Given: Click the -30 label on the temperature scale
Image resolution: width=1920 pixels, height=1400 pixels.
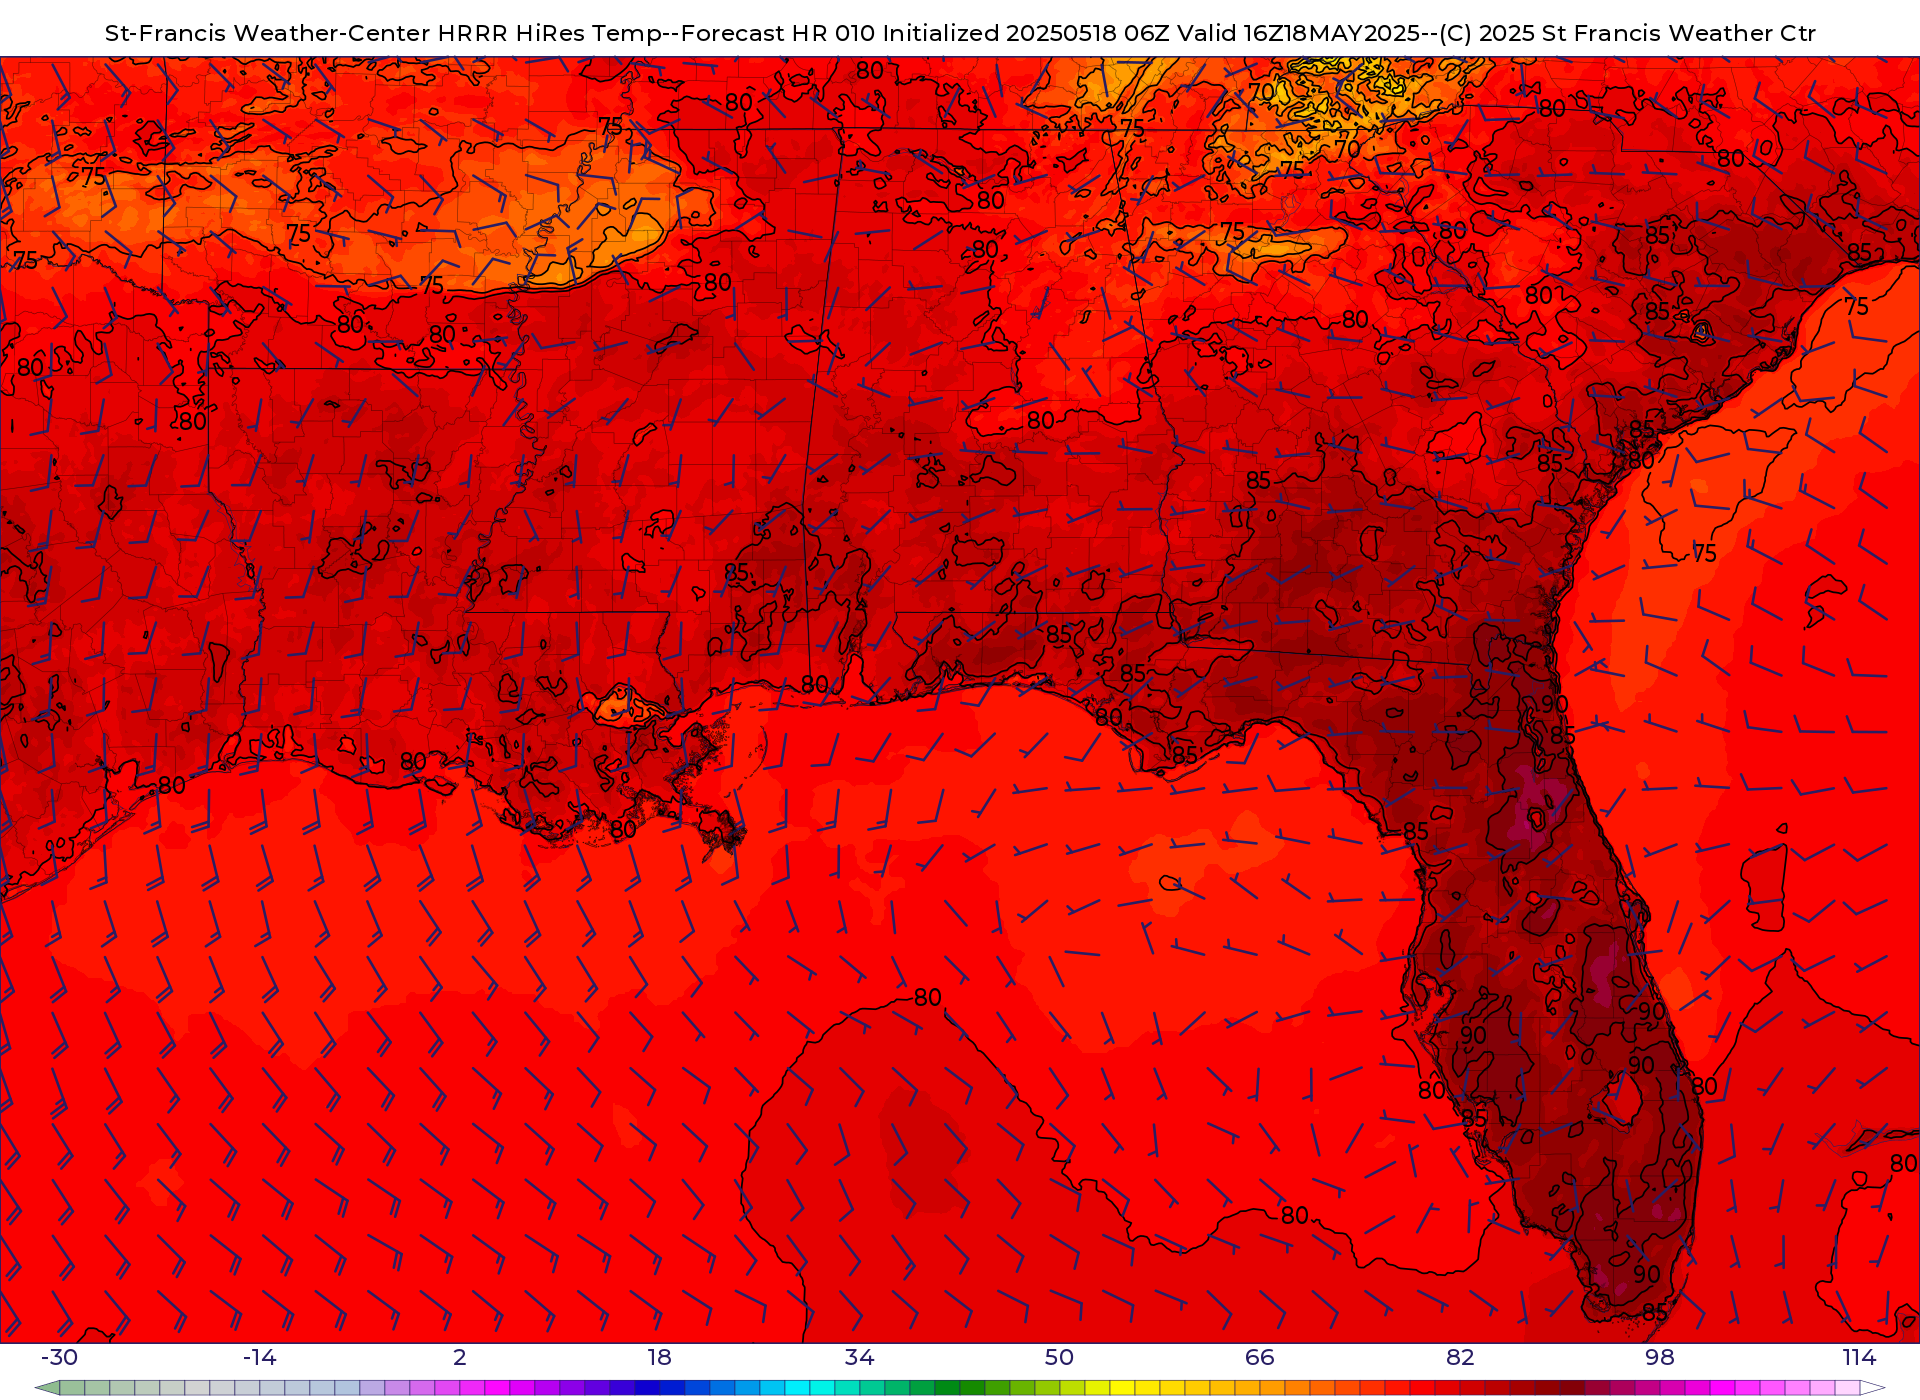Looking at the screenshot, I should pos(59,1357).
